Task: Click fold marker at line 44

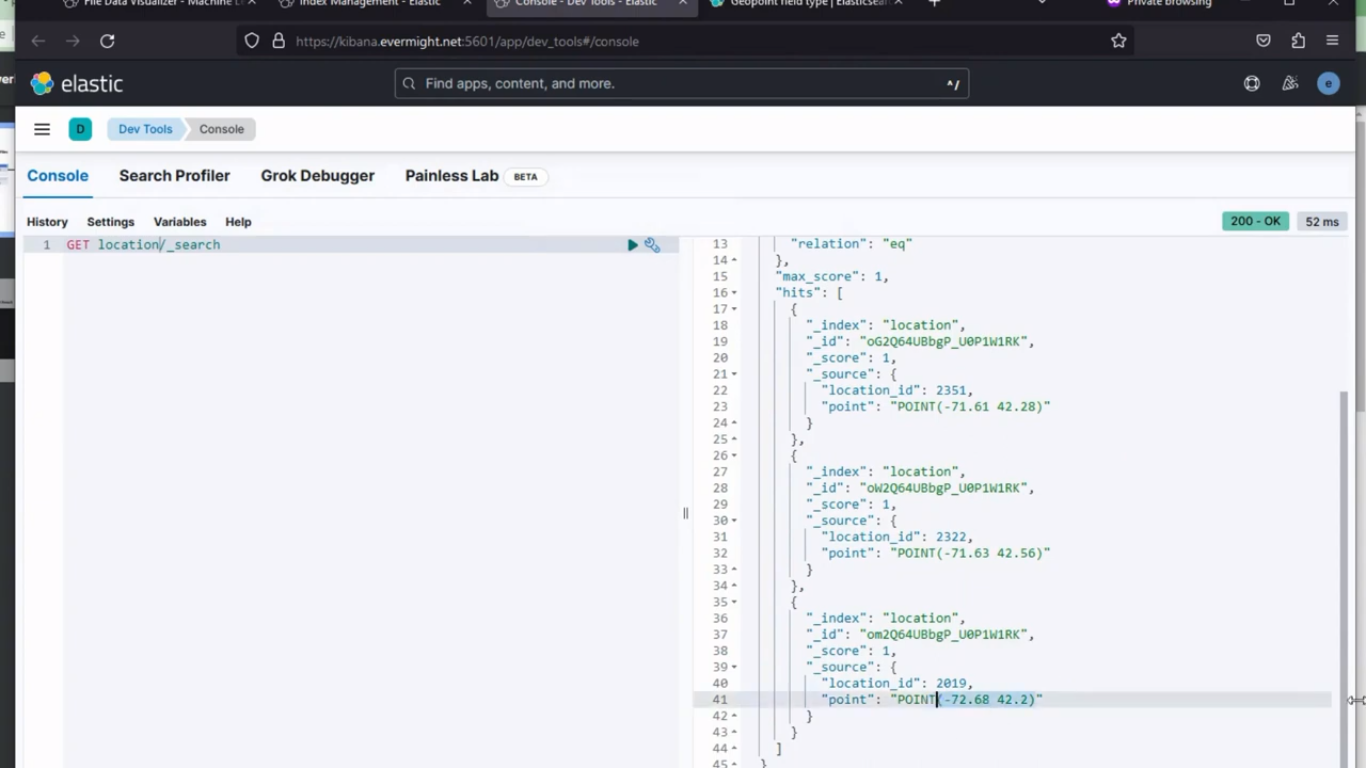Action: (734, 749)
